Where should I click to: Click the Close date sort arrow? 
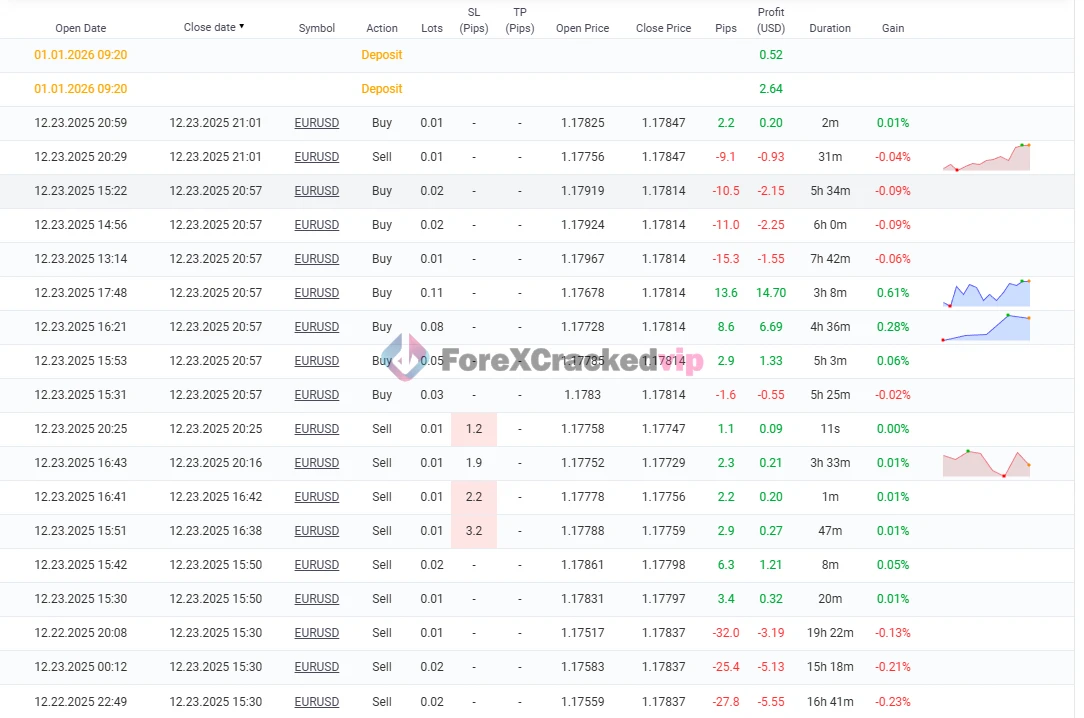click(242, 27)
